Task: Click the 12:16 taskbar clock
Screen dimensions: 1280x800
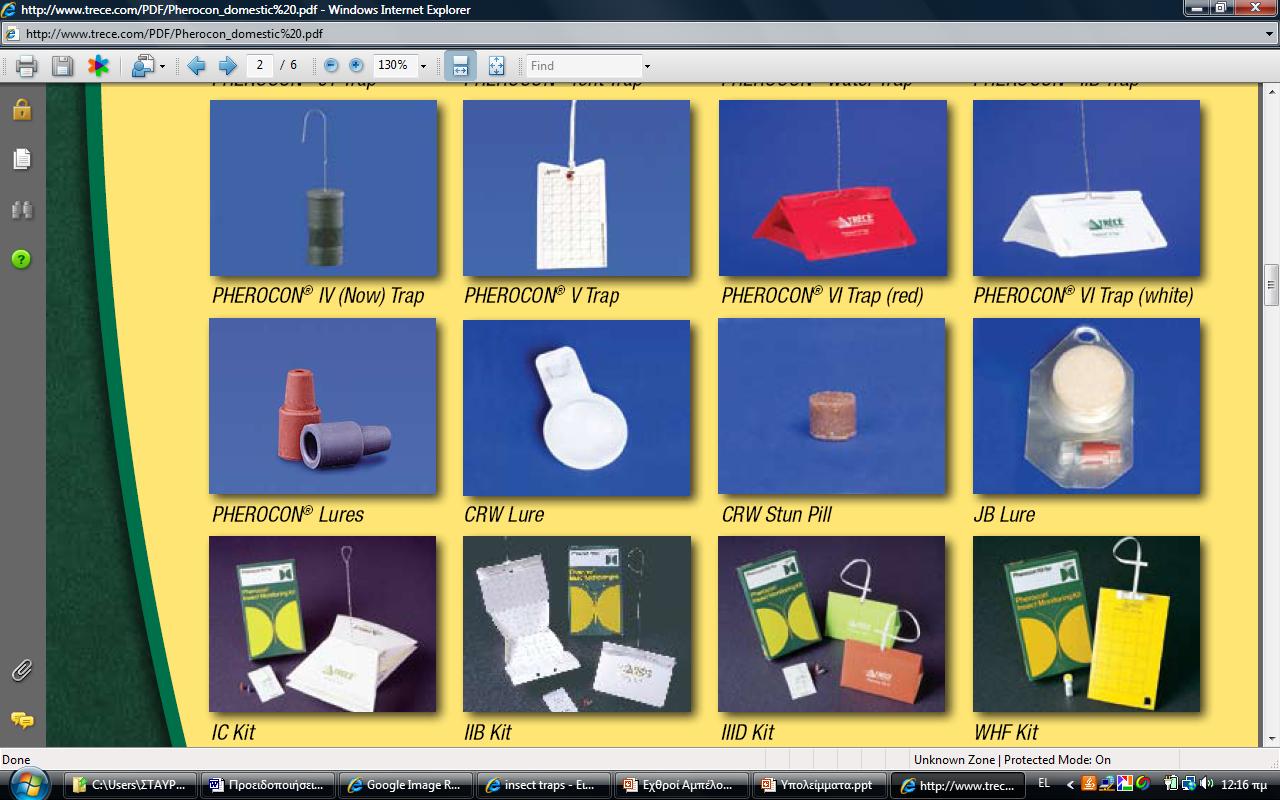Action: [1245, 785]
